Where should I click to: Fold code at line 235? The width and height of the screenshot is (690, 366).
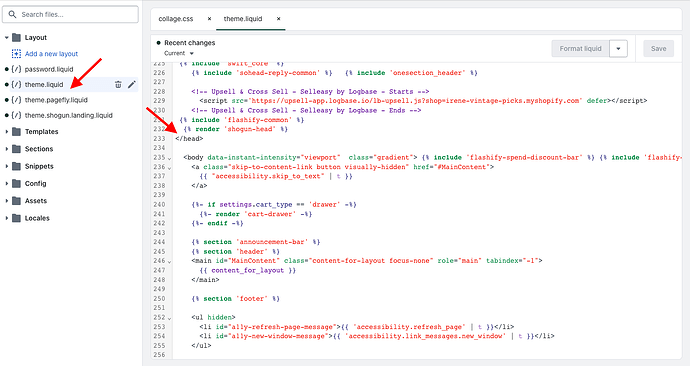[169, 158]
